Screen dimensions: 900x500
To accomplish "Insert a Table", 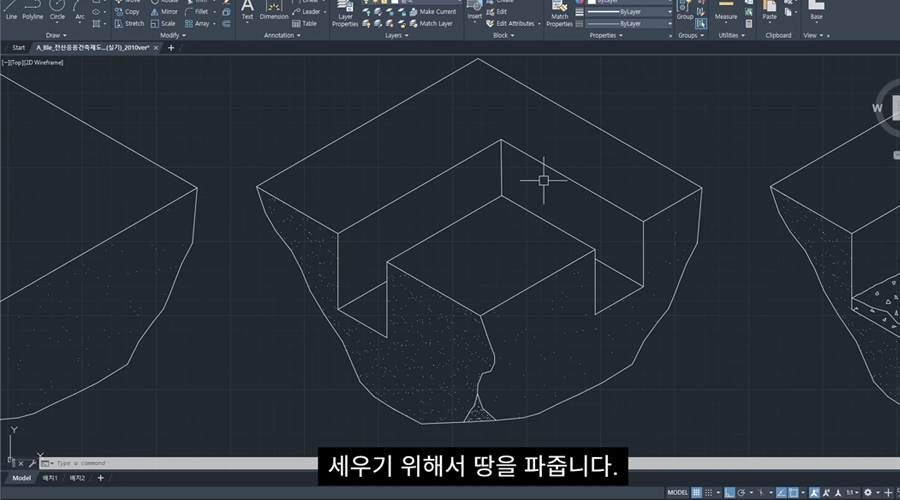I will pos(304,24).
